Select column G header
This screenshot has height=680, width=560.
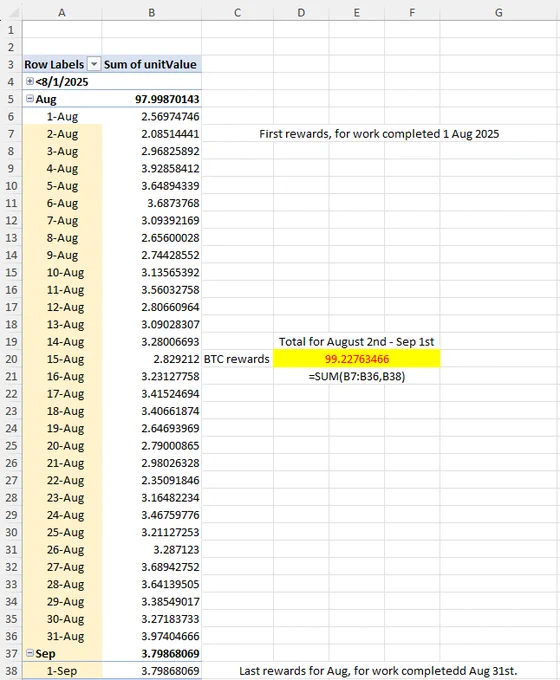pos(499,13)
